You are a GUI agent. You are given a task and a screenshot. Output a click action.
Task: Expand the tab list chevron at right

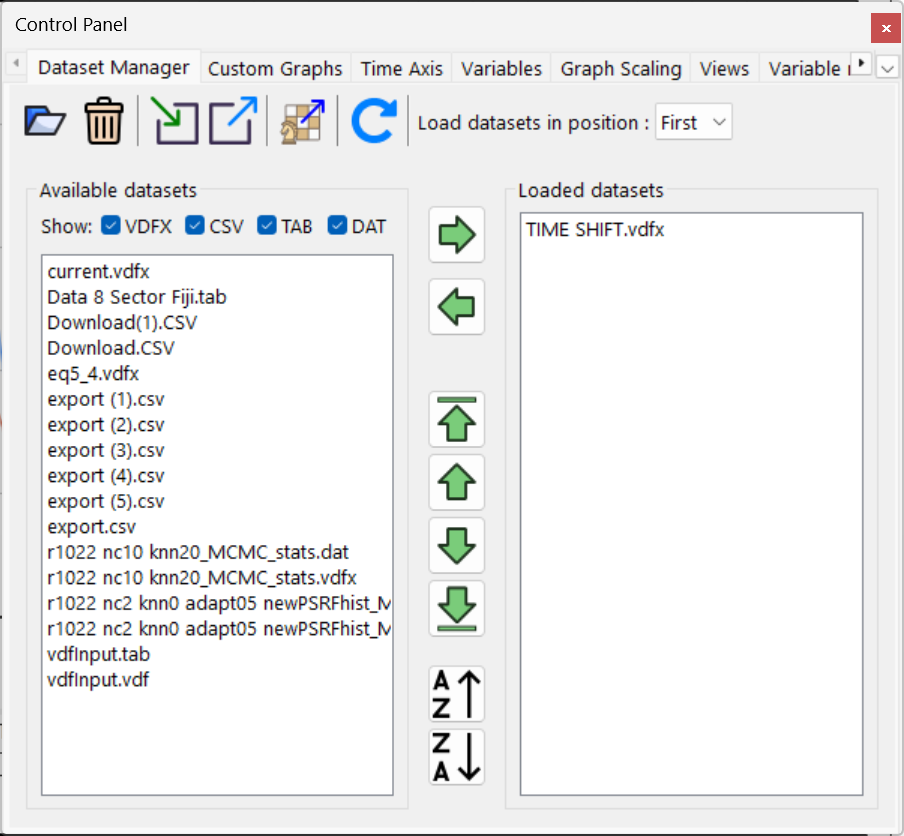click(887, 68)
